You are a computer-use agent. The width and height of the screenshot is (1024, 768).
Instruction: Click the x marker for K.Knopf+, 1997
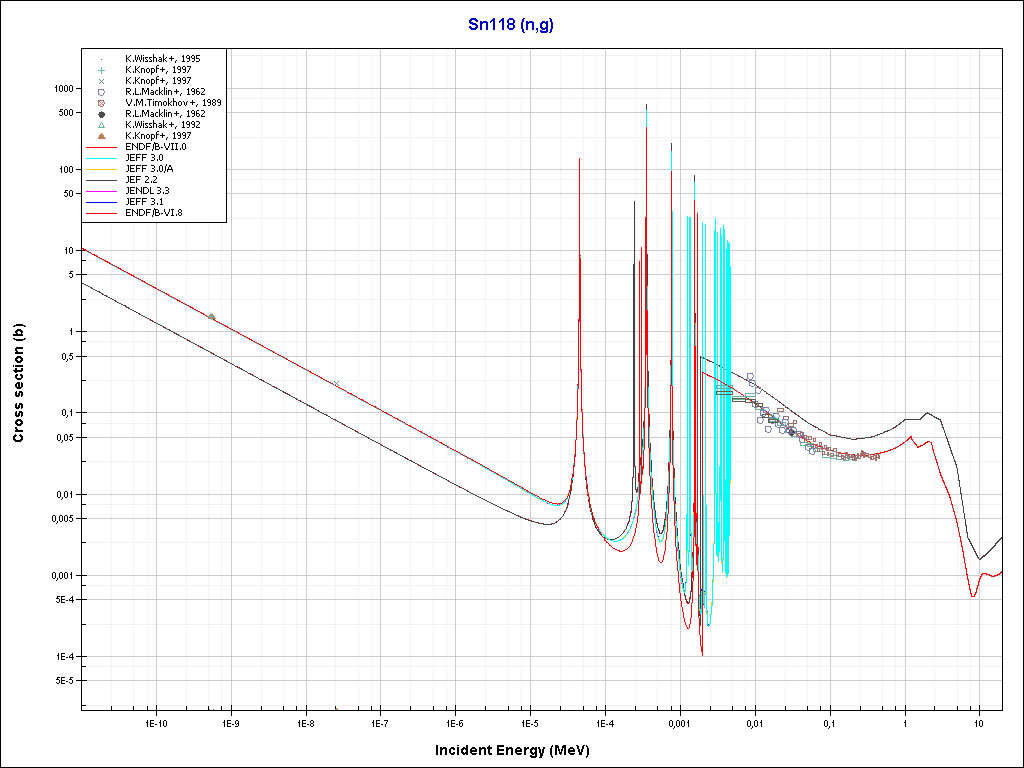coord(102,81)
